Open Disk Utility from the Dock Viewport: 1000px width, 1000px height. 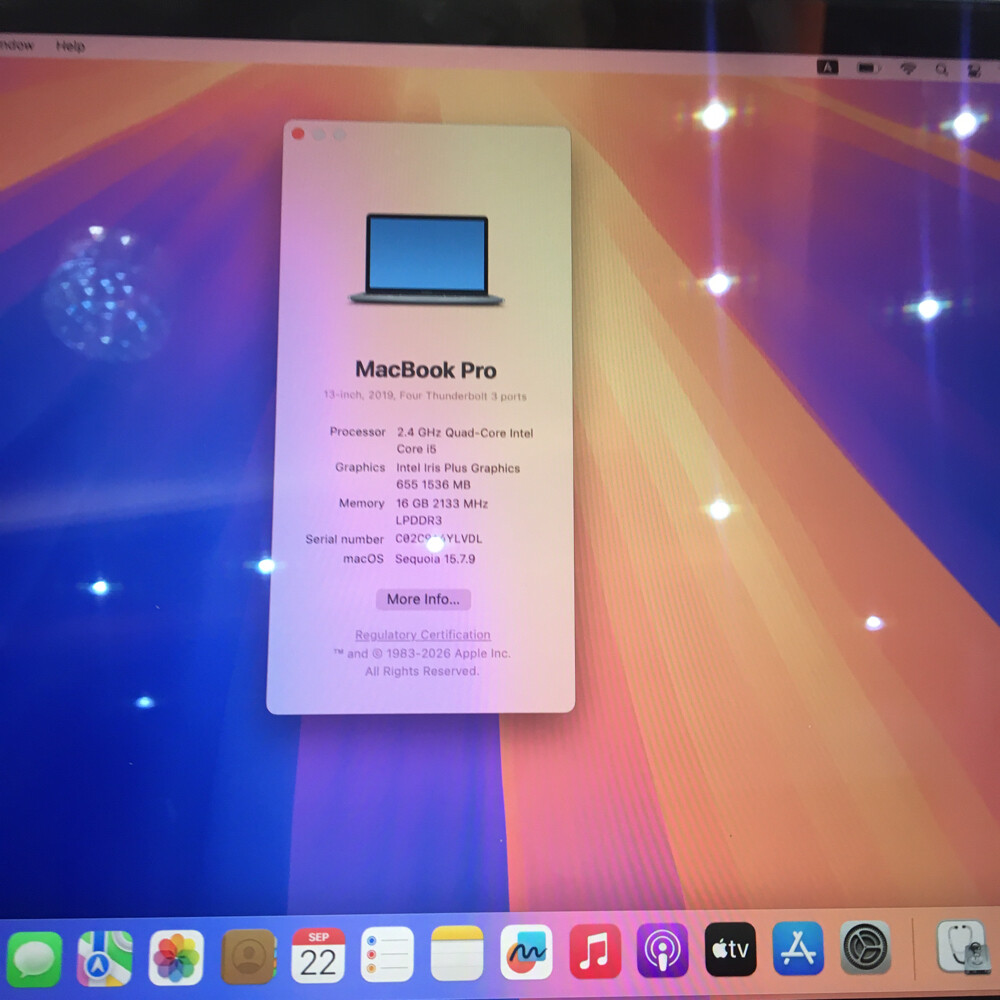click(x=963, y=946)
